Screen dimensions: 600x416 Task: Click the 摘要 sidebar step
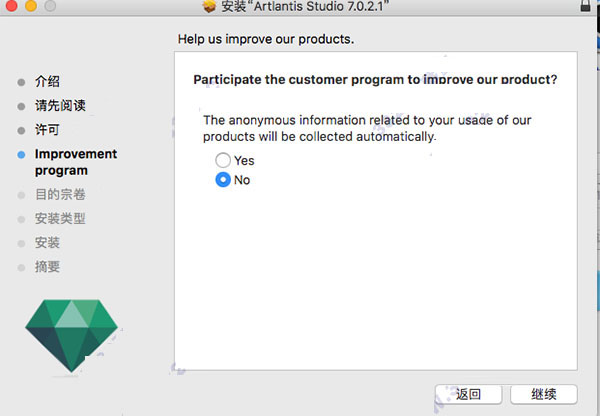click(x=47, y=267)
